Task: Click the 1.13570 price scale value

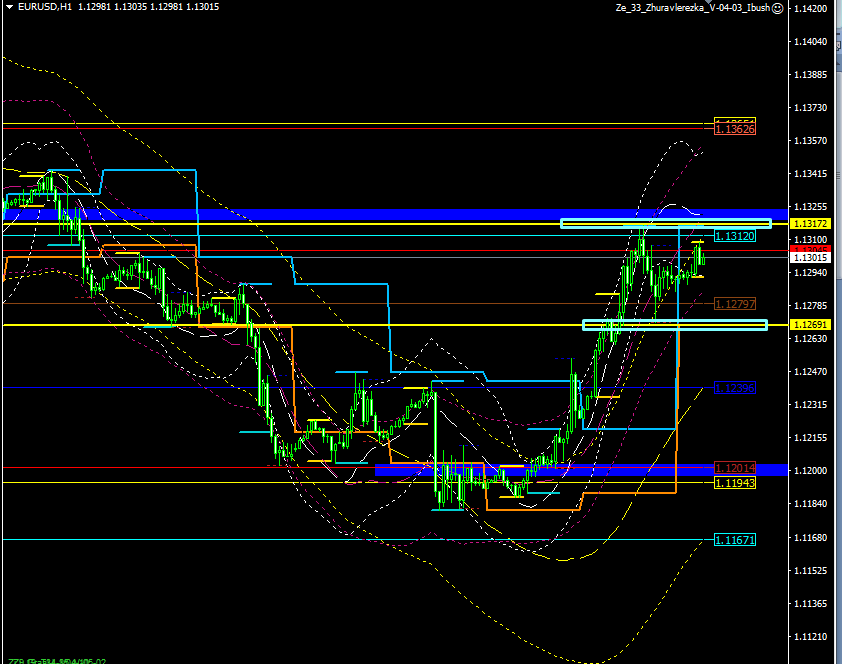Action: coord(810,141)
